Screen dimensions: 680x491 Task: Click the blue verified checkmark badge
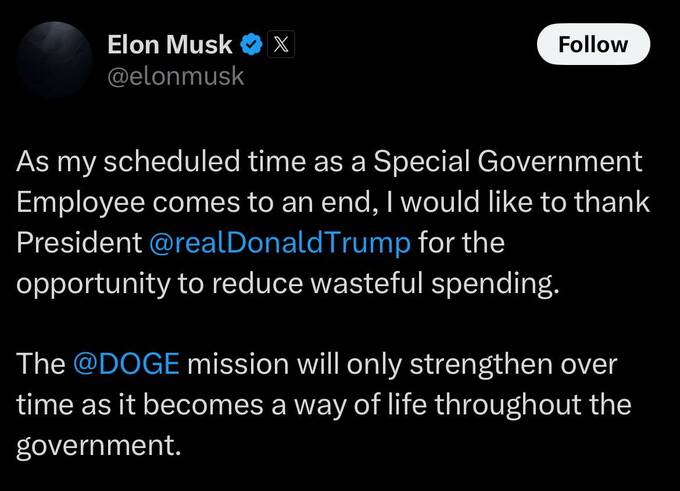(252, 45)
